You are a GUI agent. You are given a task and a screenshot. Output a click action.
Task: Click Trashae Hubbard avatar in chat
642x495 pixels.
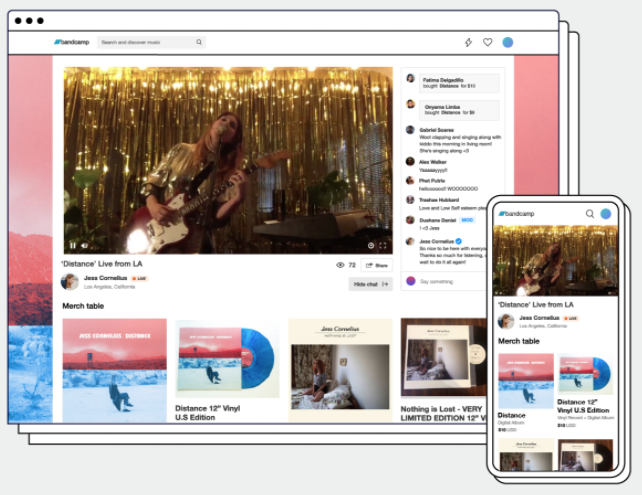click(410, 199)
